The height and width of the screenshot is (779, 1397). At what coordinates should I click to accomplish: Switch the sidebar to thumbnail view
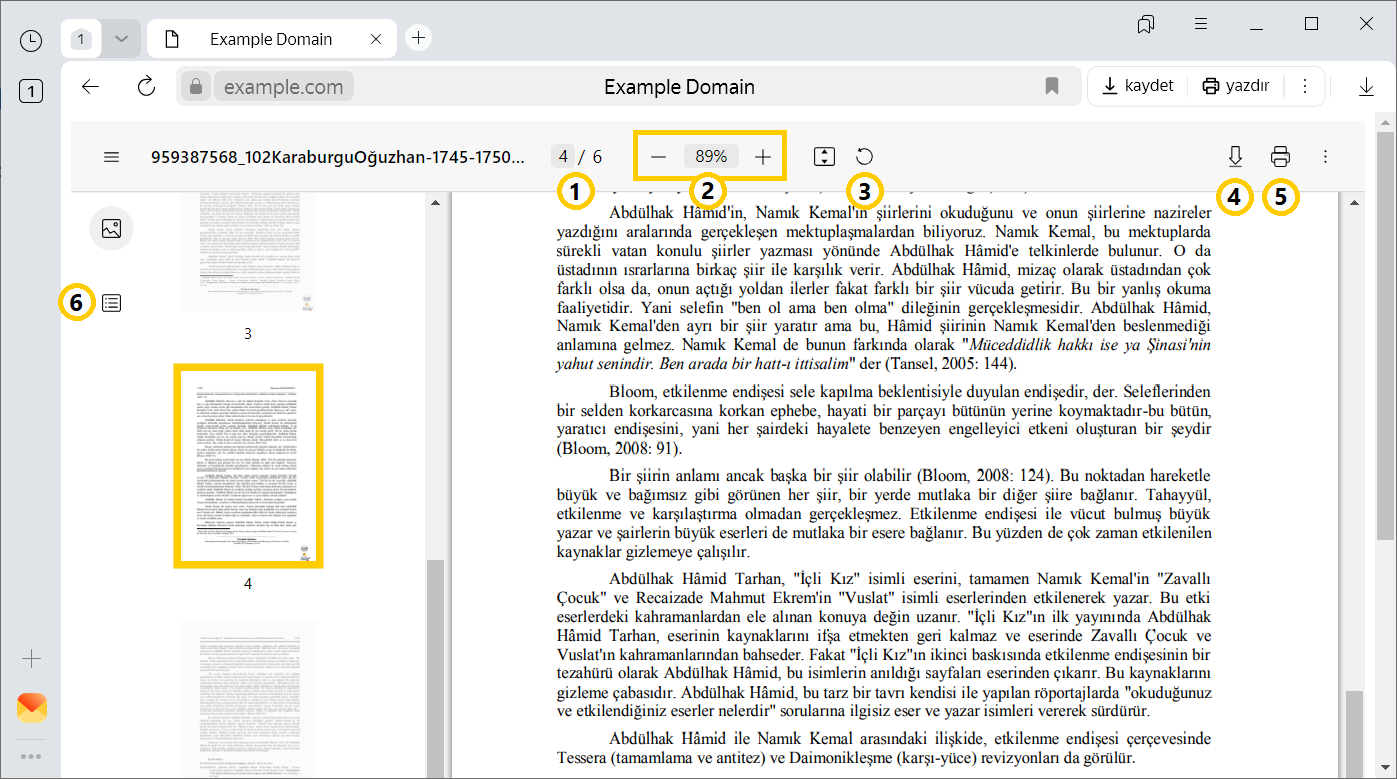tap(111, 228)
